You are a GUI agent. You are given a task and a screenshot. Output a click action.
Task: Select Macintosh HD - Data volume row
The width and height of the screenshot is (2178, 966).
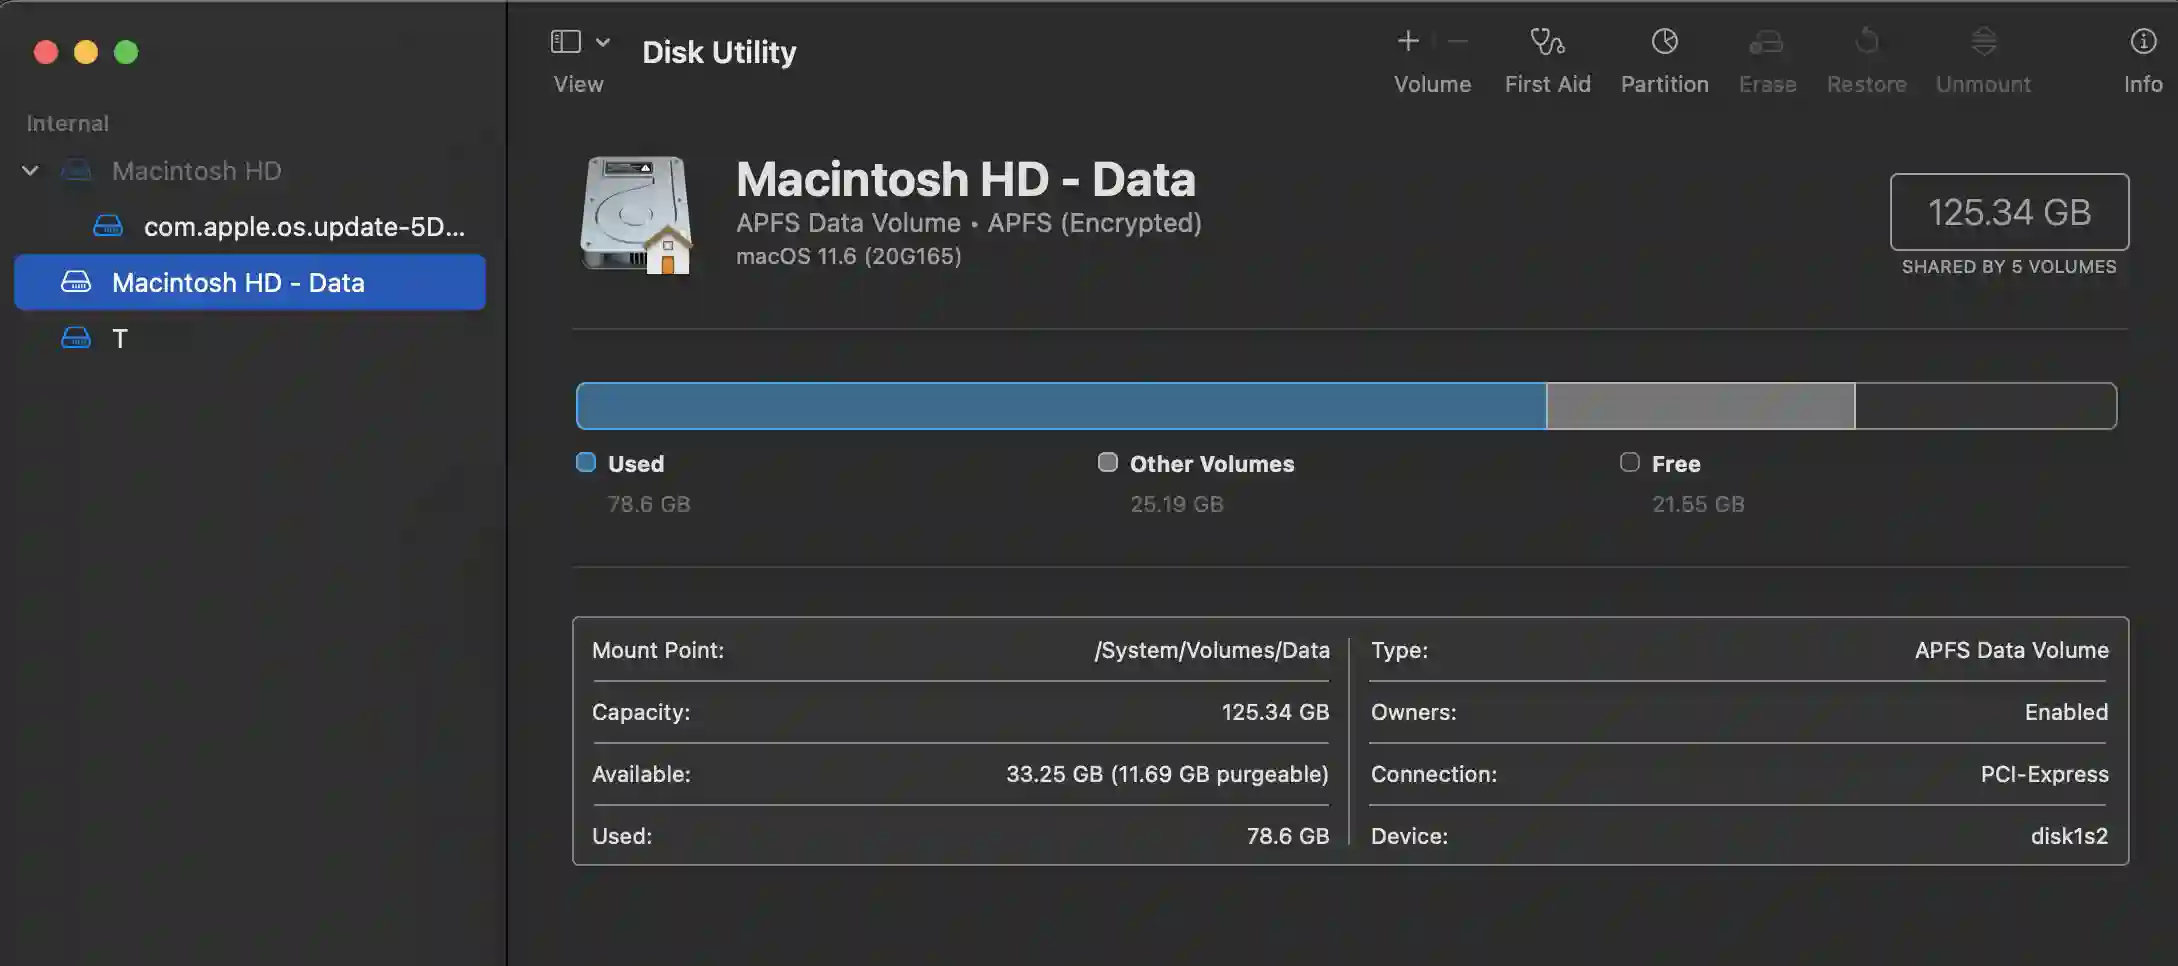click(x=250, y=282)
